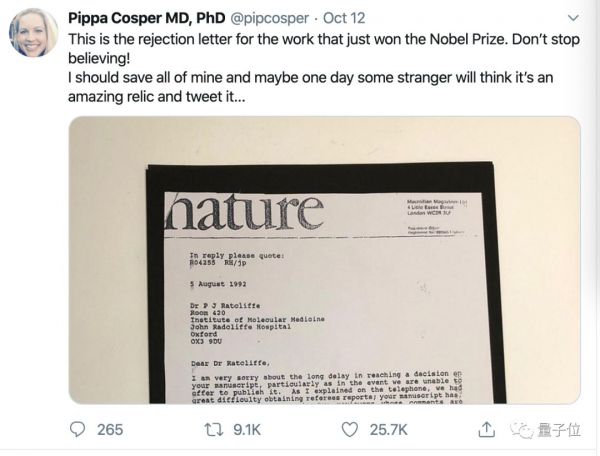Expand the tweet options chevron menu
Viewport: 600px width, 456px height.
pyautogui.click(x=571, y=17)
